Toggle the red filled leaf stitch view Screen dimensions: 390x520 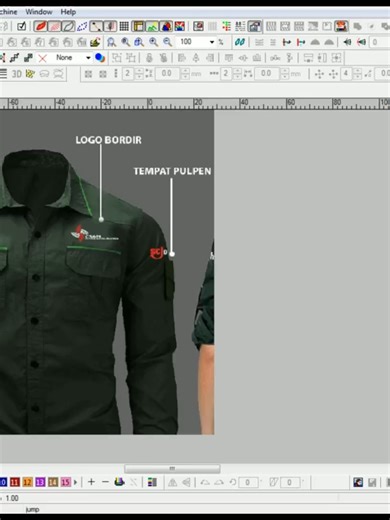pyautogui.click(x=41, y=26)
